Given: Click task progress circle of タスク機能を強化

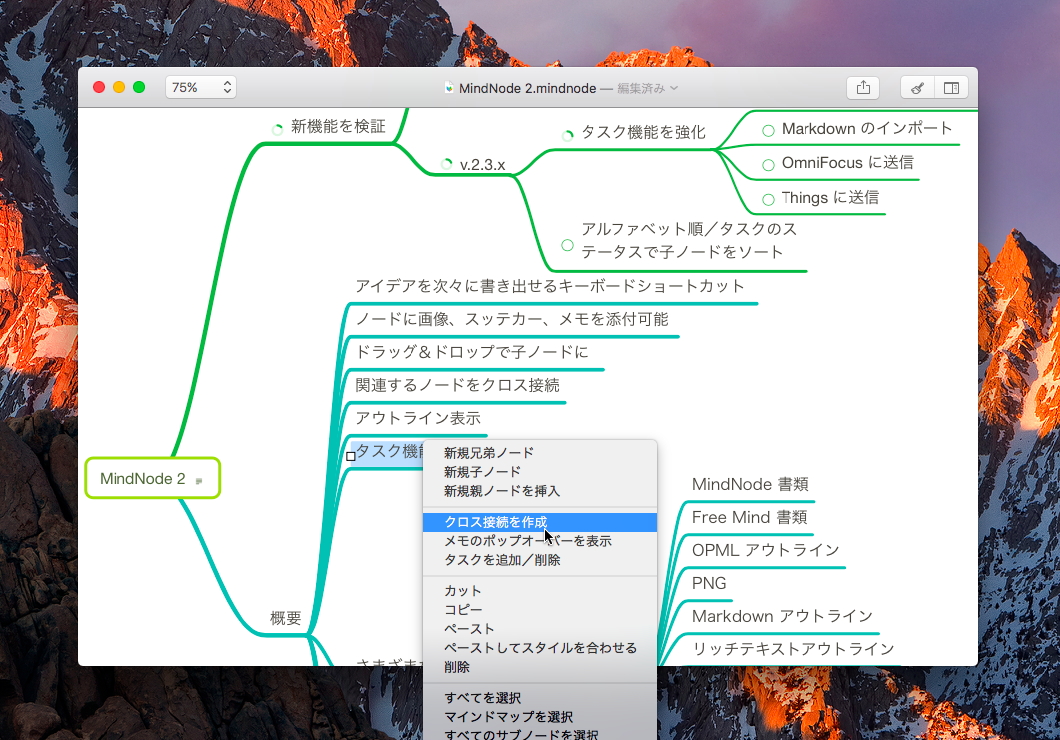Looking at the screenshot, I should (568, 135).
